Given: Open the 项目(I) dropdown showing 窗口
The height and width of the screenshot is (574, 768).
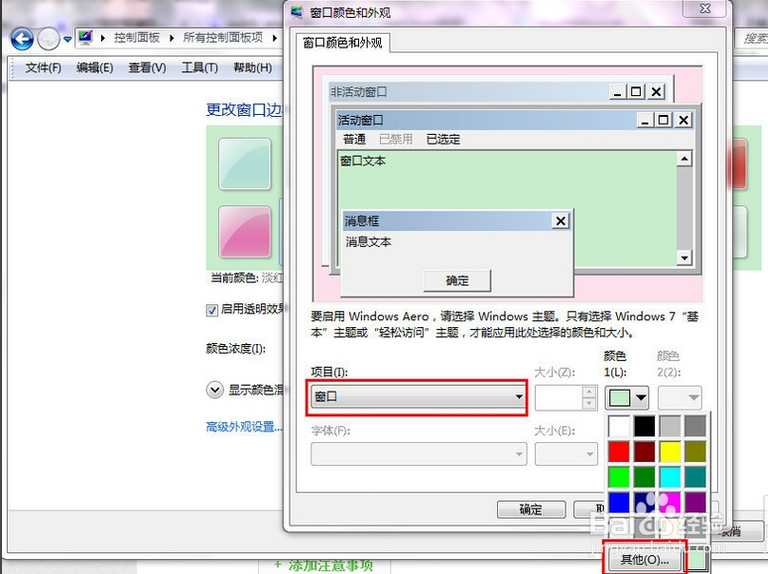Looking at the screenshot, I should point(417,397).
